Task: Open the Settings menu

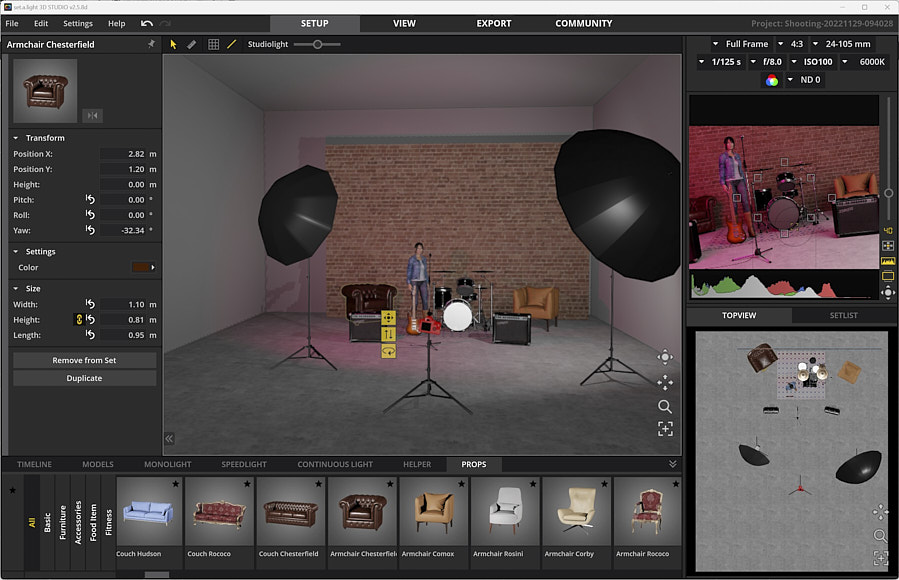Action: pos(77,23)
